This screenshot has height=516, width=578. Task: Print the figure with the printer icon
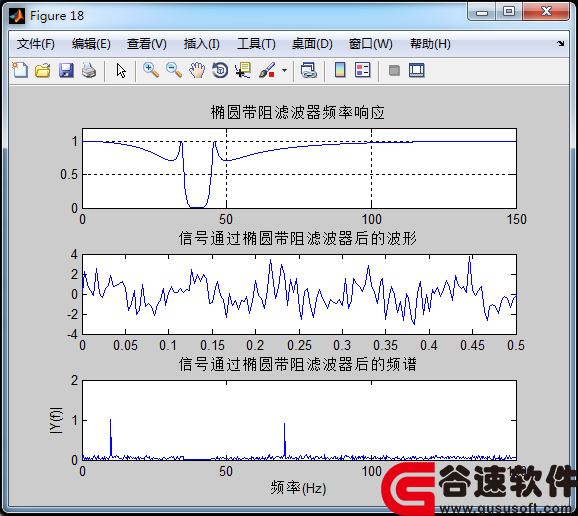pyautogui.click(x=89, y=70)
